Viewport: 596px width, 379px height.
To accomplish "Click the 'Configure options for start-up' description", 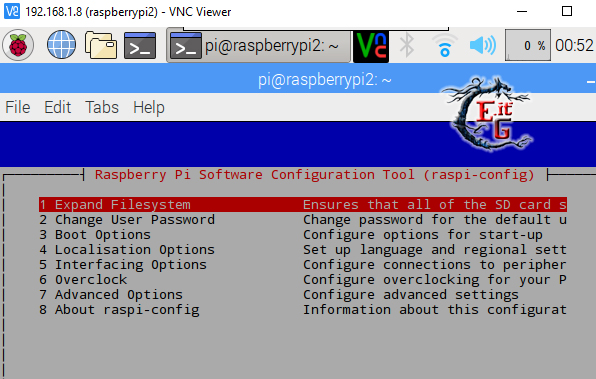I will [423, 235].
